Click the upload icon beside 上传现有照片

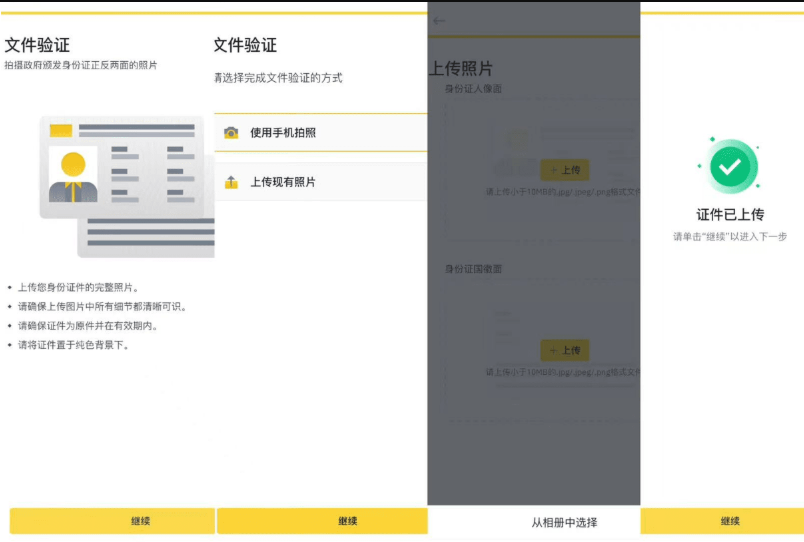231,182
